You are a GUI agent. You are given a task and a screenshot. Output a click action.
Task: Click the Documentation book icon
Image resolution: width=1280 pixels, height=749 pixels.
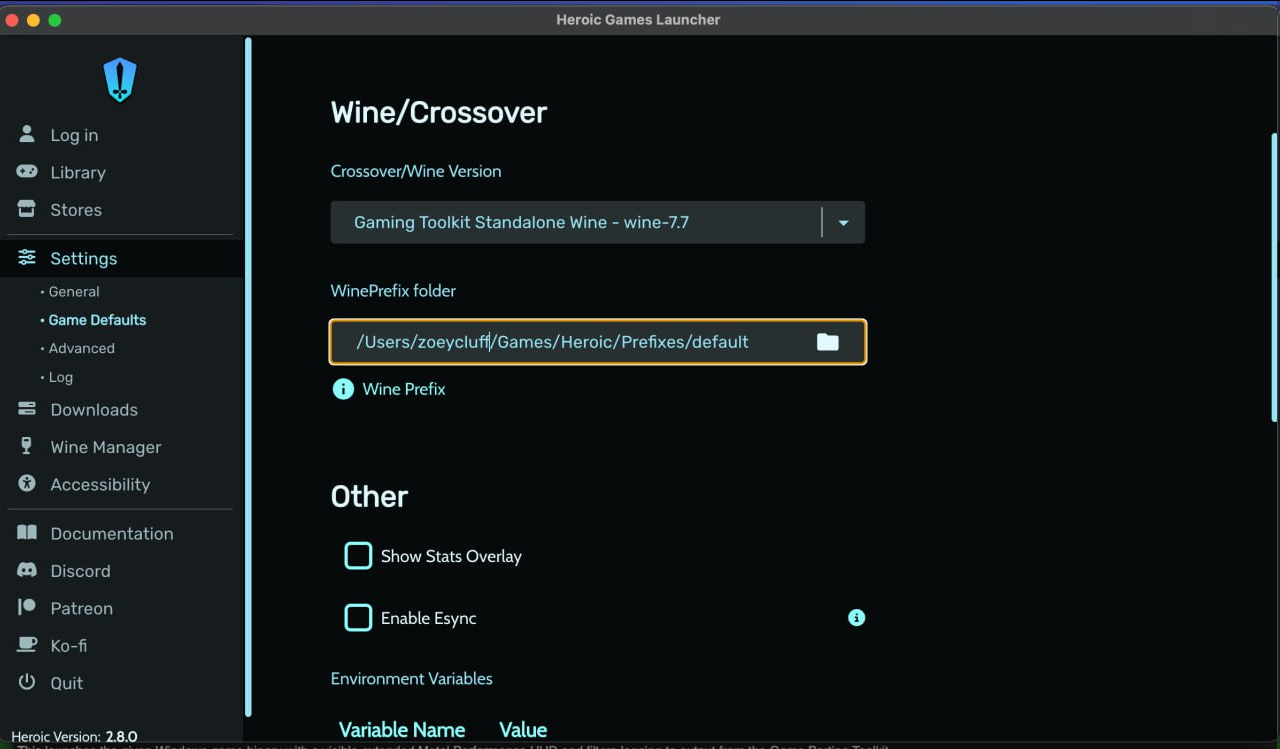tap(27, 533)
